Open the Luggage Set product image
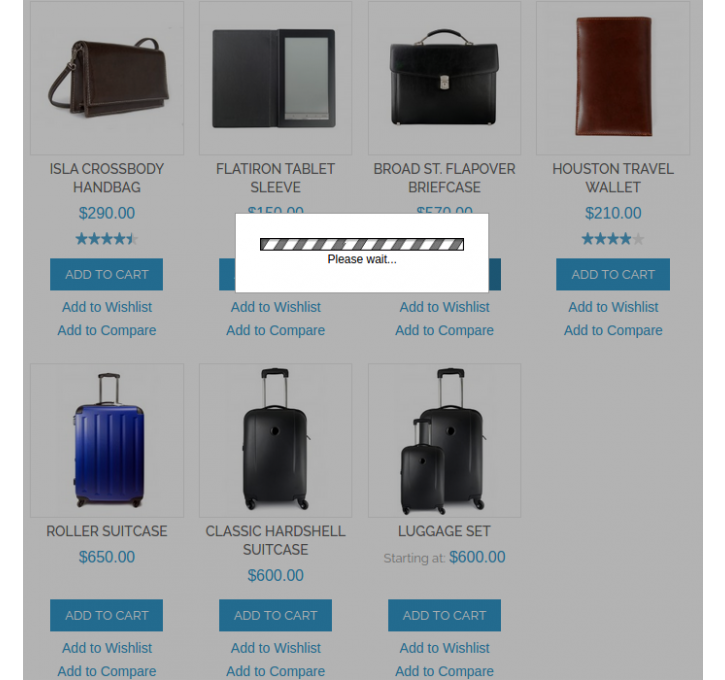725x680 pixels. tap(444, 440)
